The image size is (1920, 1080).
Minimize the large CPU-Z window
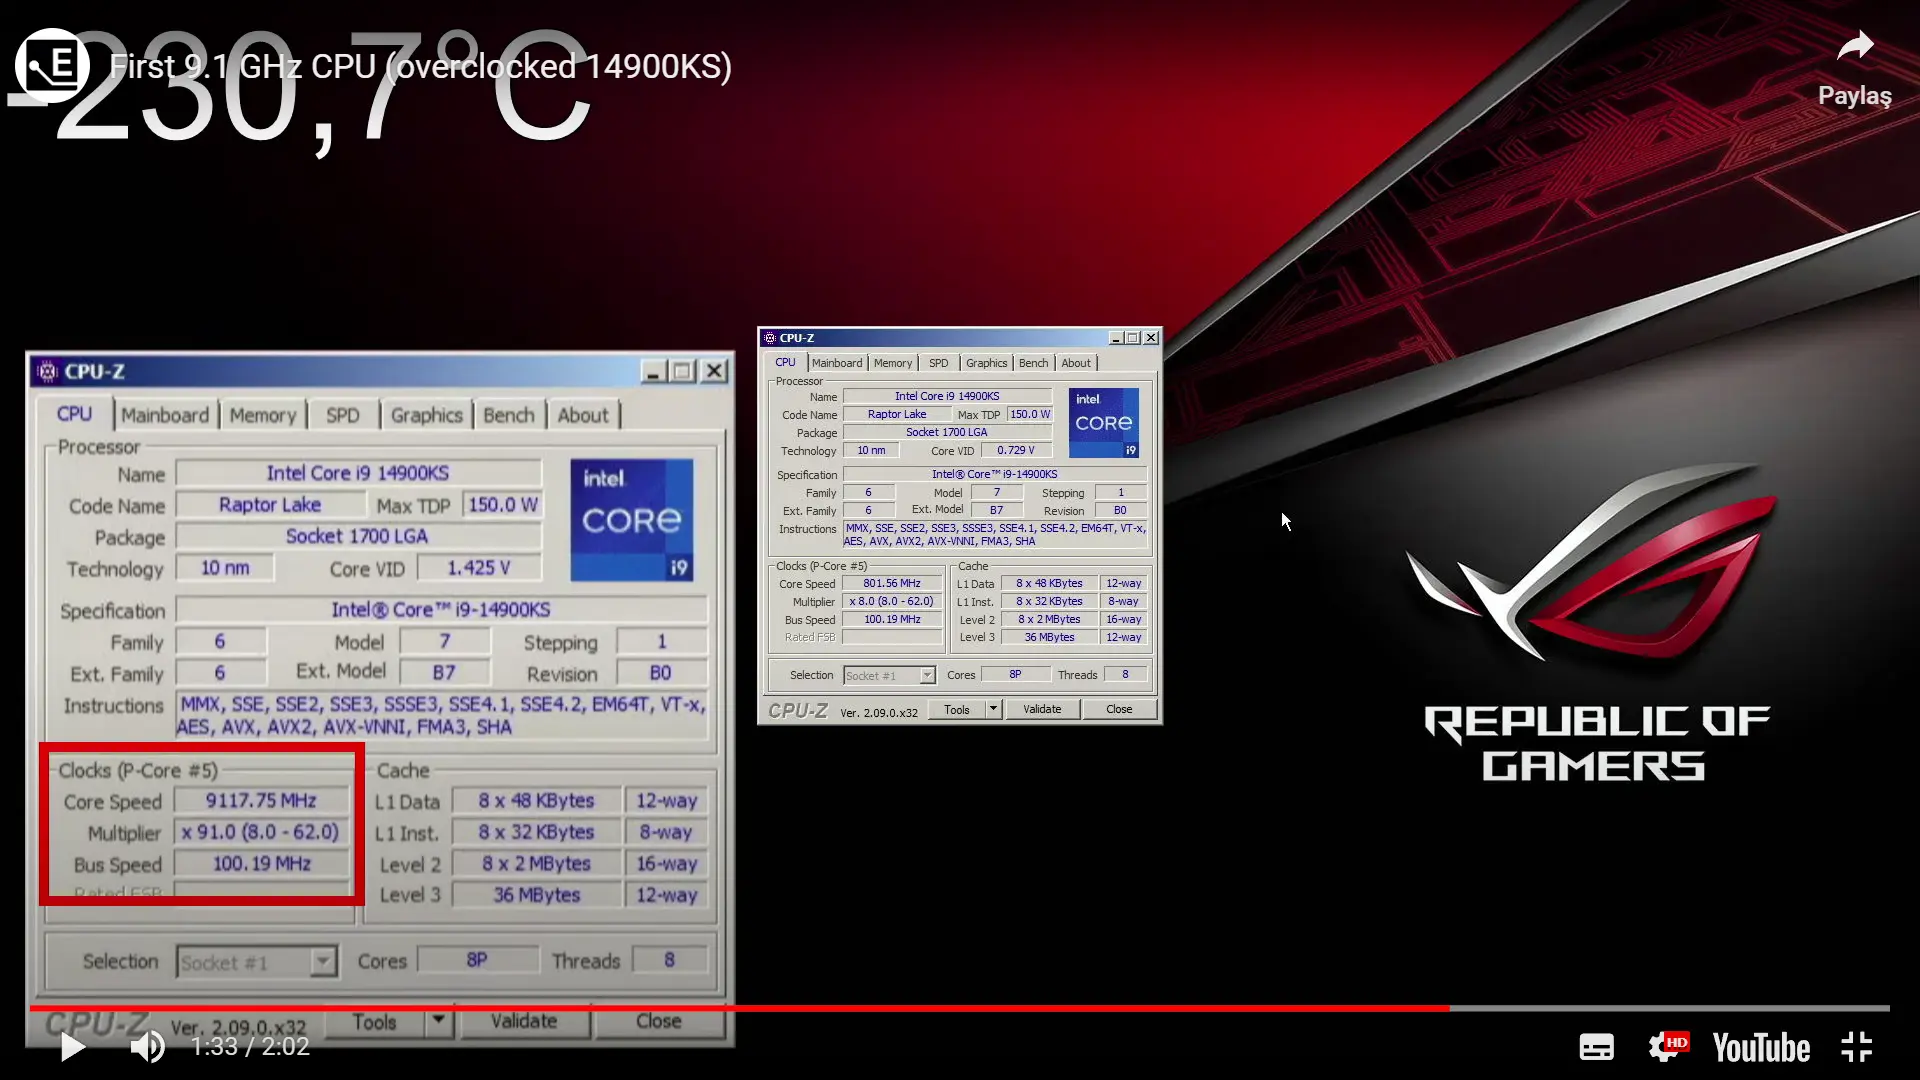pos(653,372)
